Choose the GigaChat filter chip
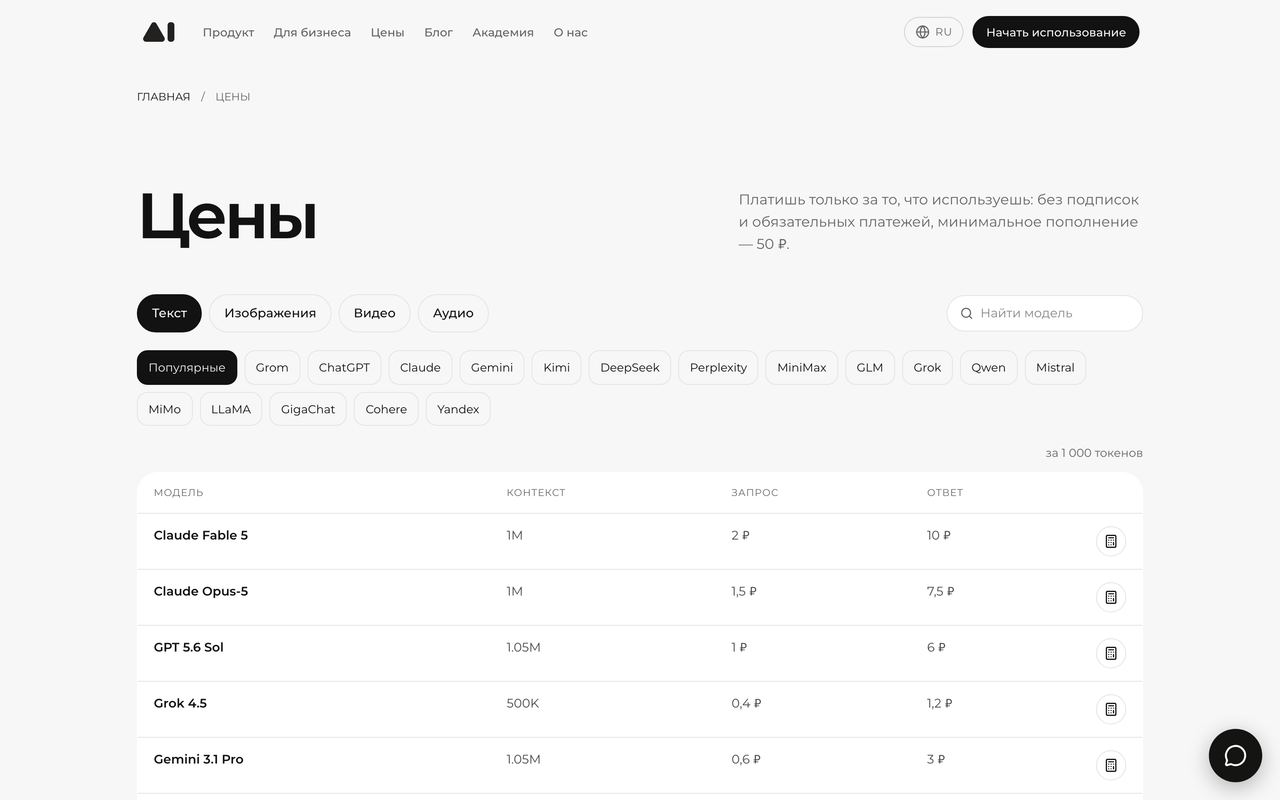The height and width of the screenshot is (800, 1280). point(308,409)
